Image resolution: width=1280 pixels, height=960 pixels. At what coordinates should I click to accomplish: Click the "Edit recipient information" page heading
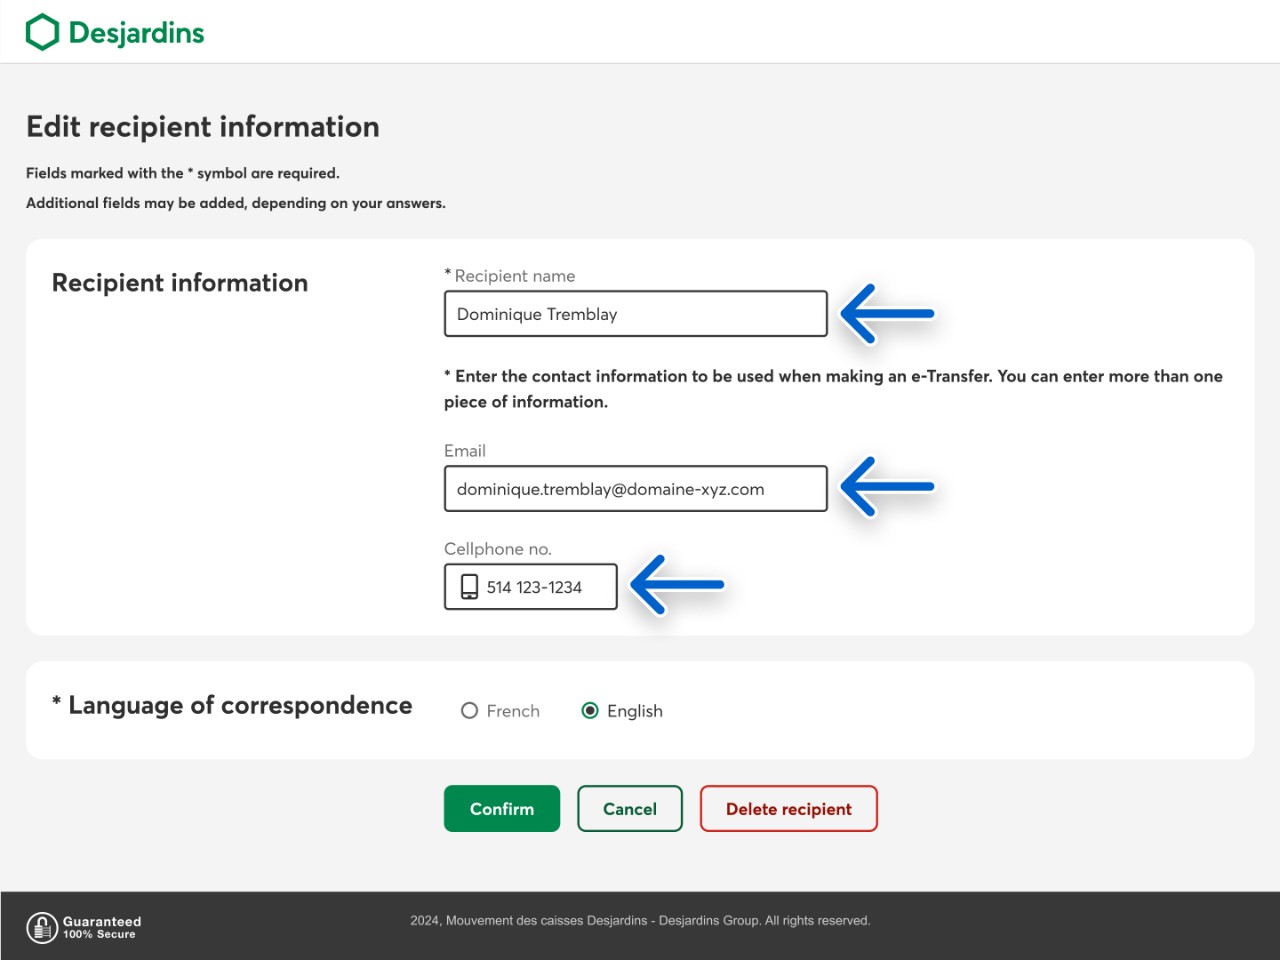(203, 127)
